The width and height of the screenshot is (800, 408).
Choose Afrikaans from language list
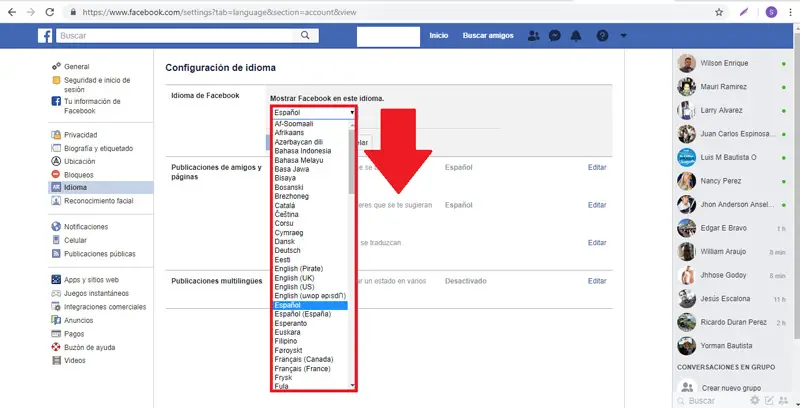[289, 133]
